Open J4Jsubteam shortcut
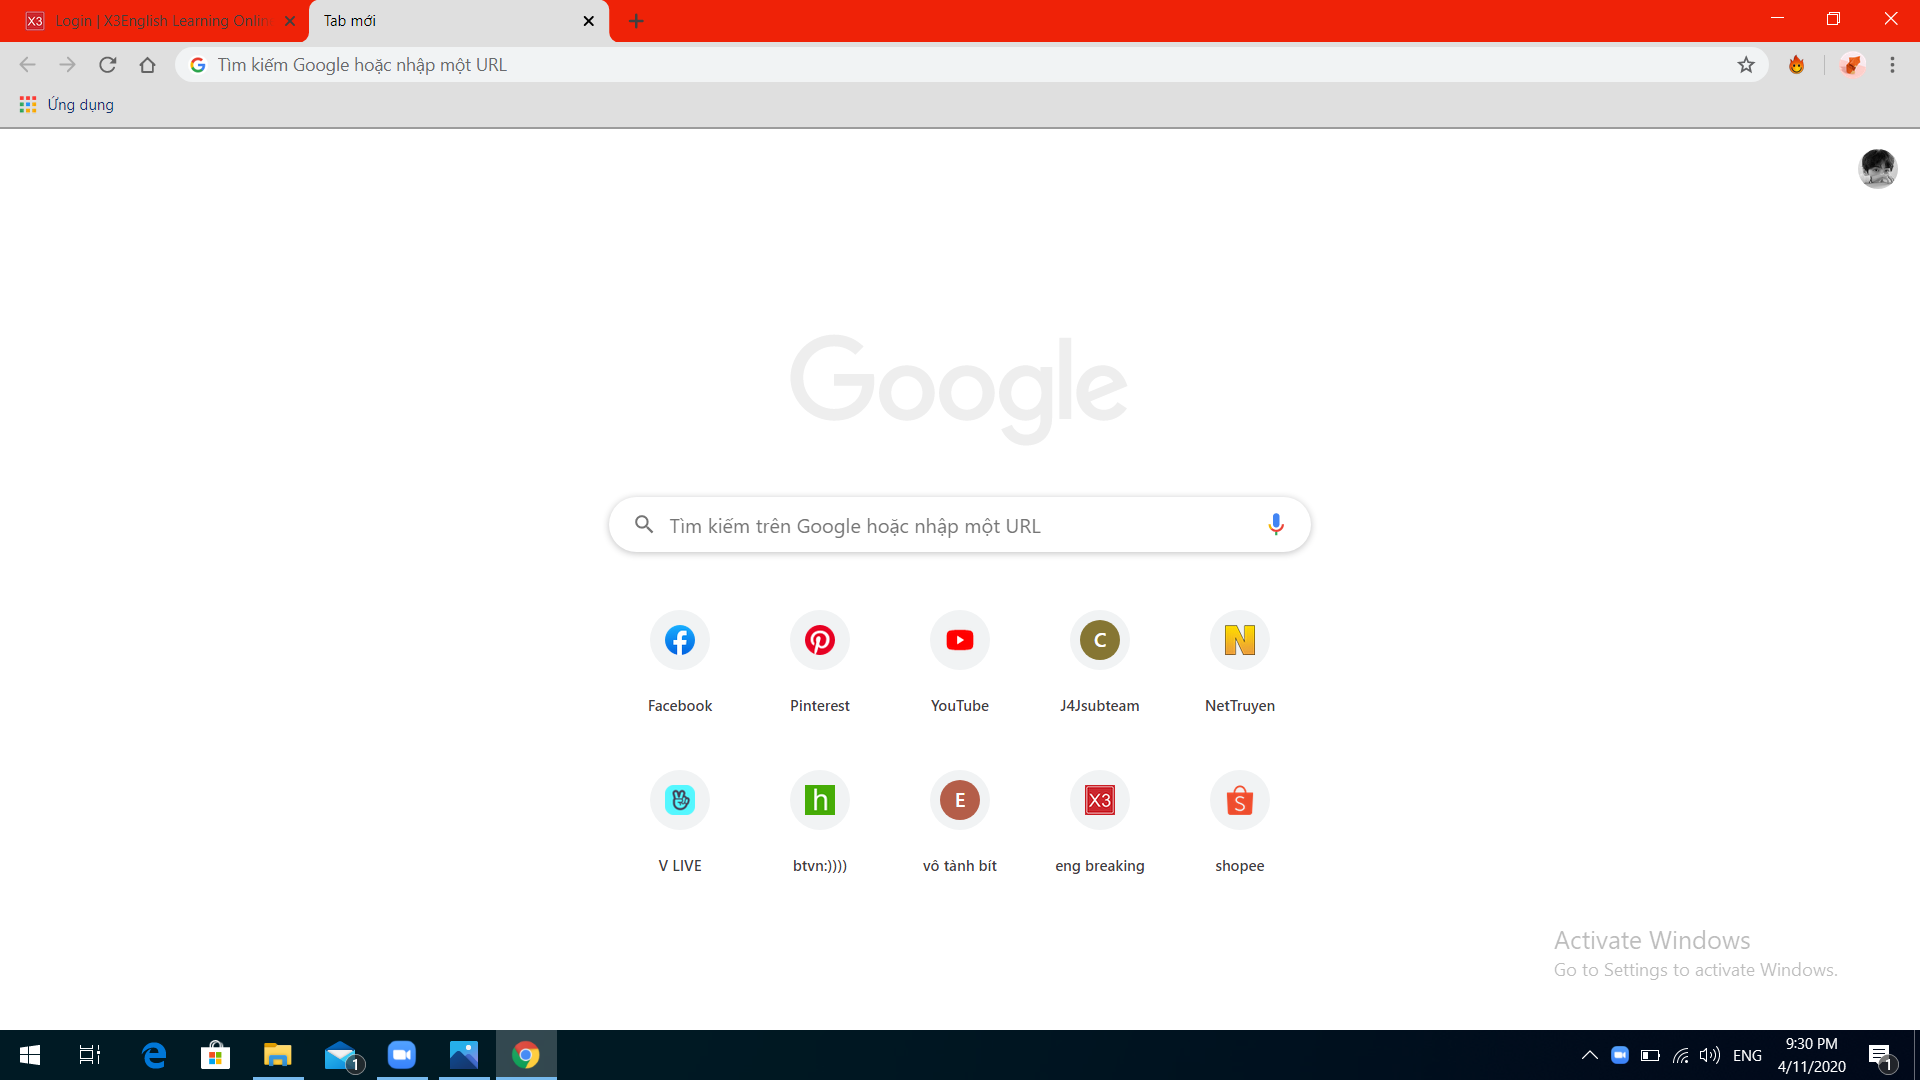The height and width of the screenshot is (1080, 1920). [1100, 640]
